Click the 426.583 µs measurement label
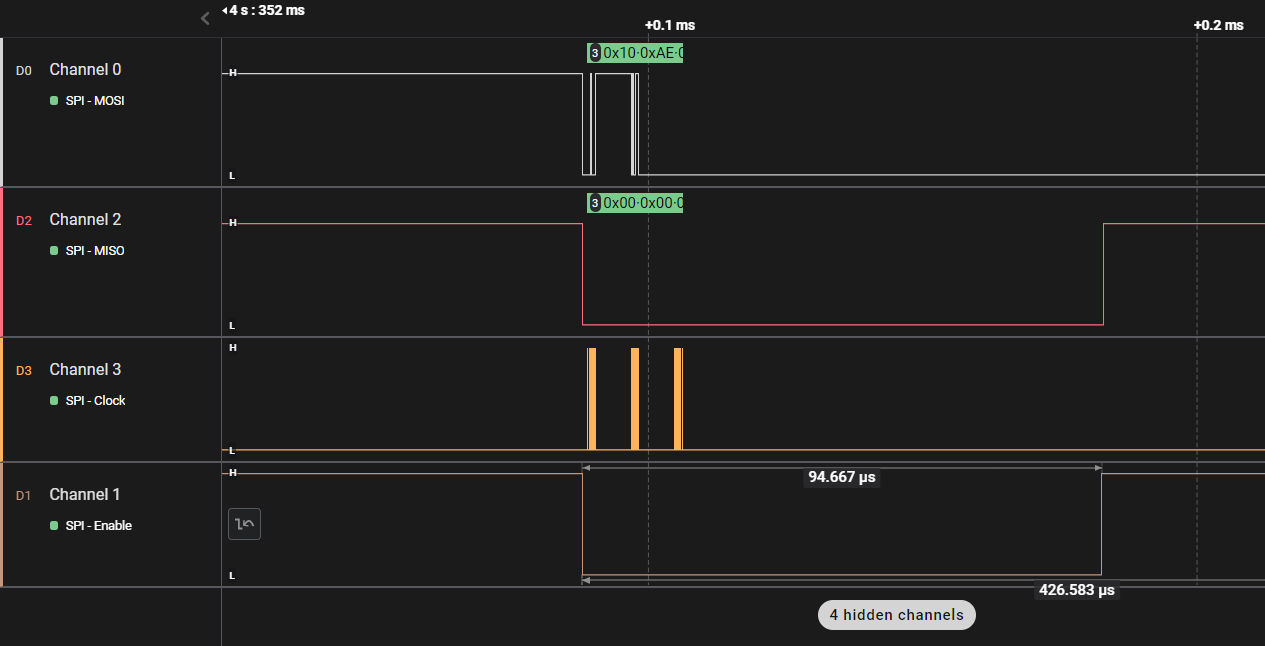 click(x=1076, y=591)
